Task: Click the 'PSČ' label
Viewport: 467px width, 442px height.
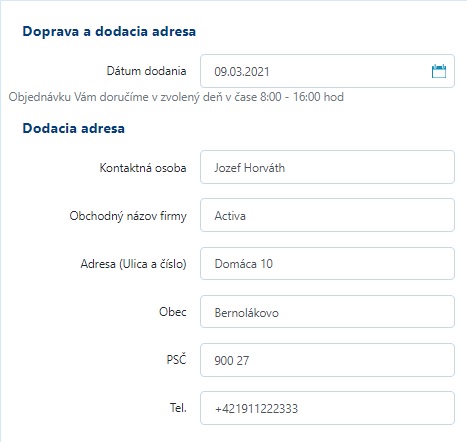Action: click(176, 359)
